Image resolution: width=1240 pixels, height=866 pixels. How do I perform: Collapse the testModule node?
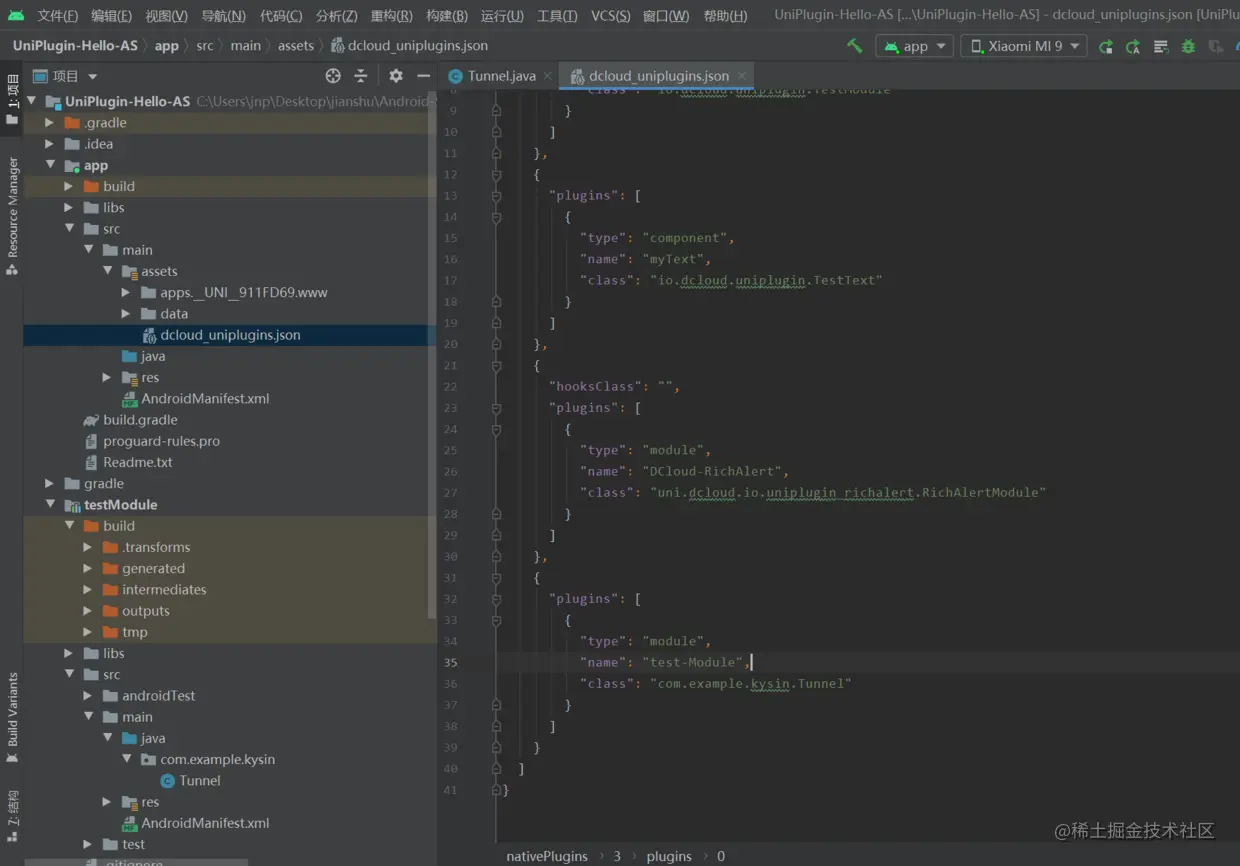point(50,504)
